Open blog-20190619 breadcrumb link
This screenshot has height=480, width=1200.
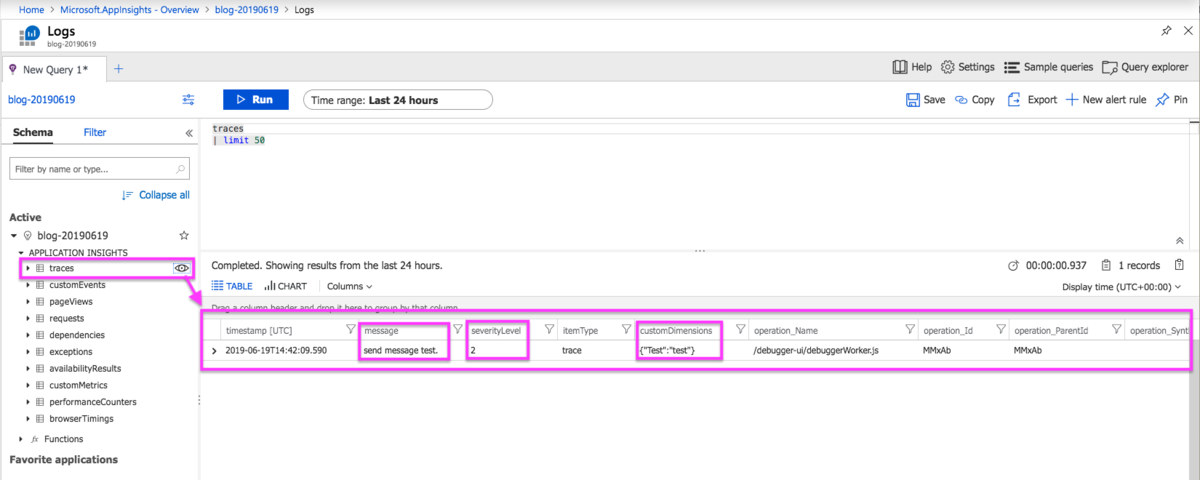click(246, 9)
